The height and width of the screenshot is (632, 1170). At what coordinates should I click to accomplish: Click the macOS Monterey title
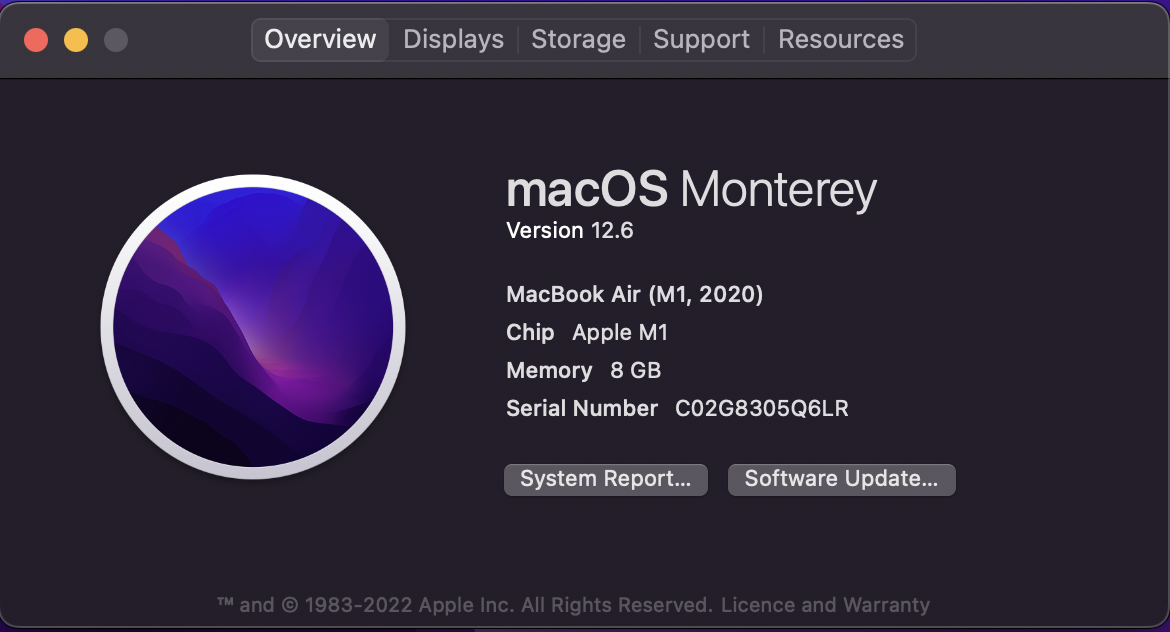[x=690, y=190]
